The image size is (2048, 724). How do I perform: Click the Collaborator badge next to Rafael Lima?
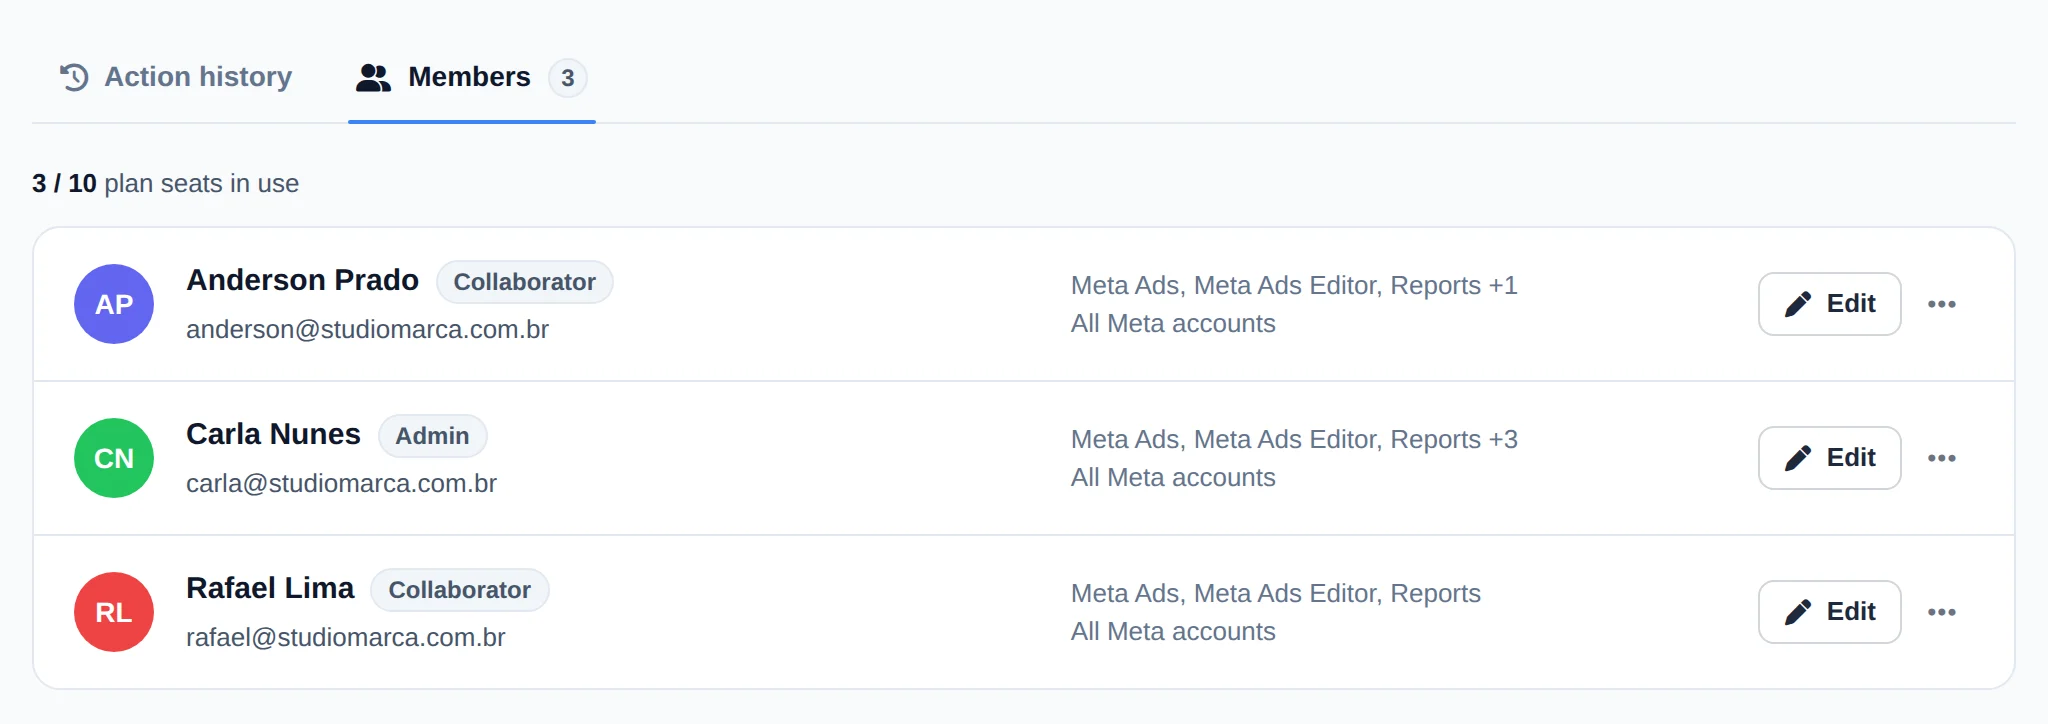[459, 590]
